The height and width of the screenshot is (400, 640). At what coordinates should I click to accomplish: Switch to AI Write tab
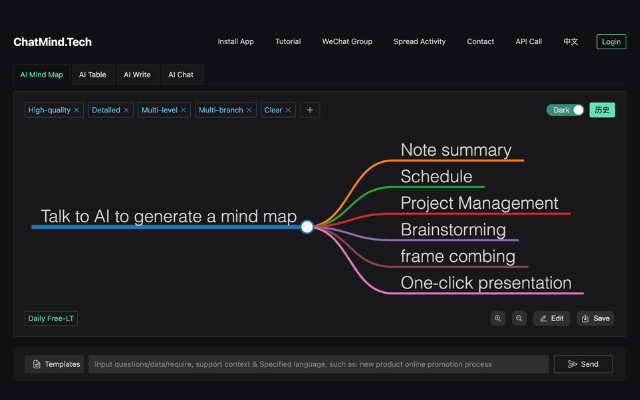point(137,75)
